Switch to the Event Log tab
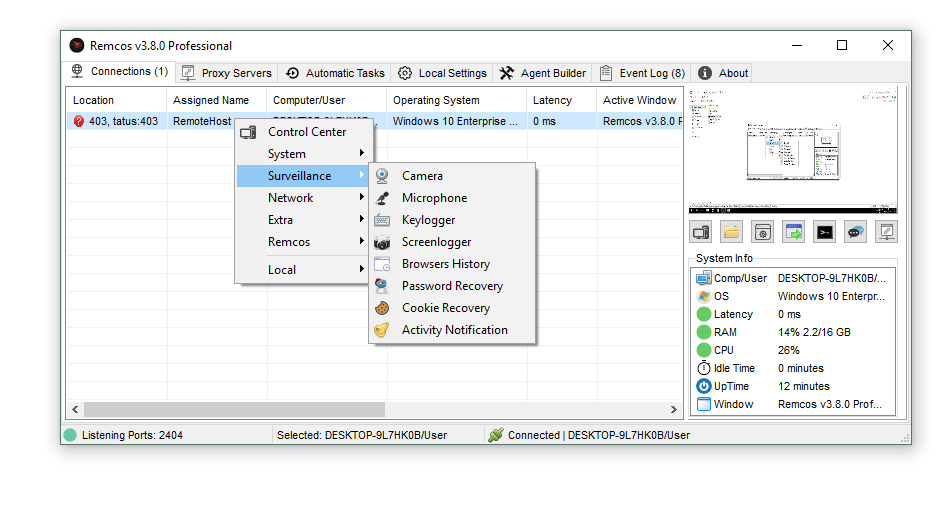This screenshot has height=505, width=946. click(x=642, y=73)
